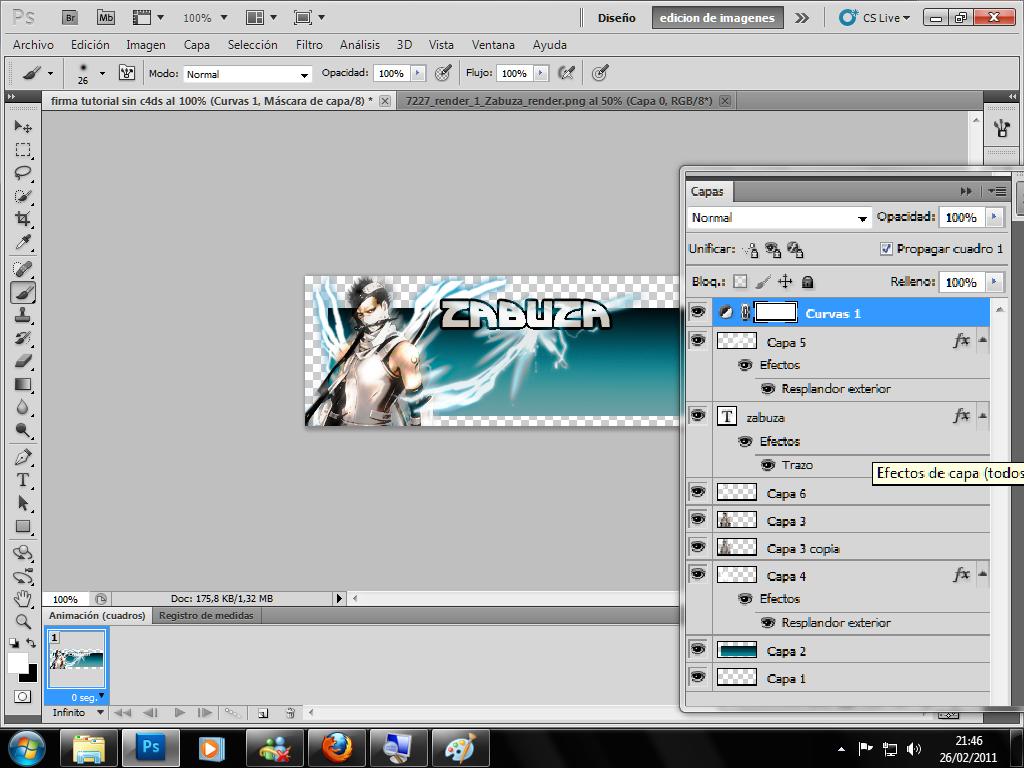
Task: Toggle the Brush panel icon
Action: click(x=127, y=72)
